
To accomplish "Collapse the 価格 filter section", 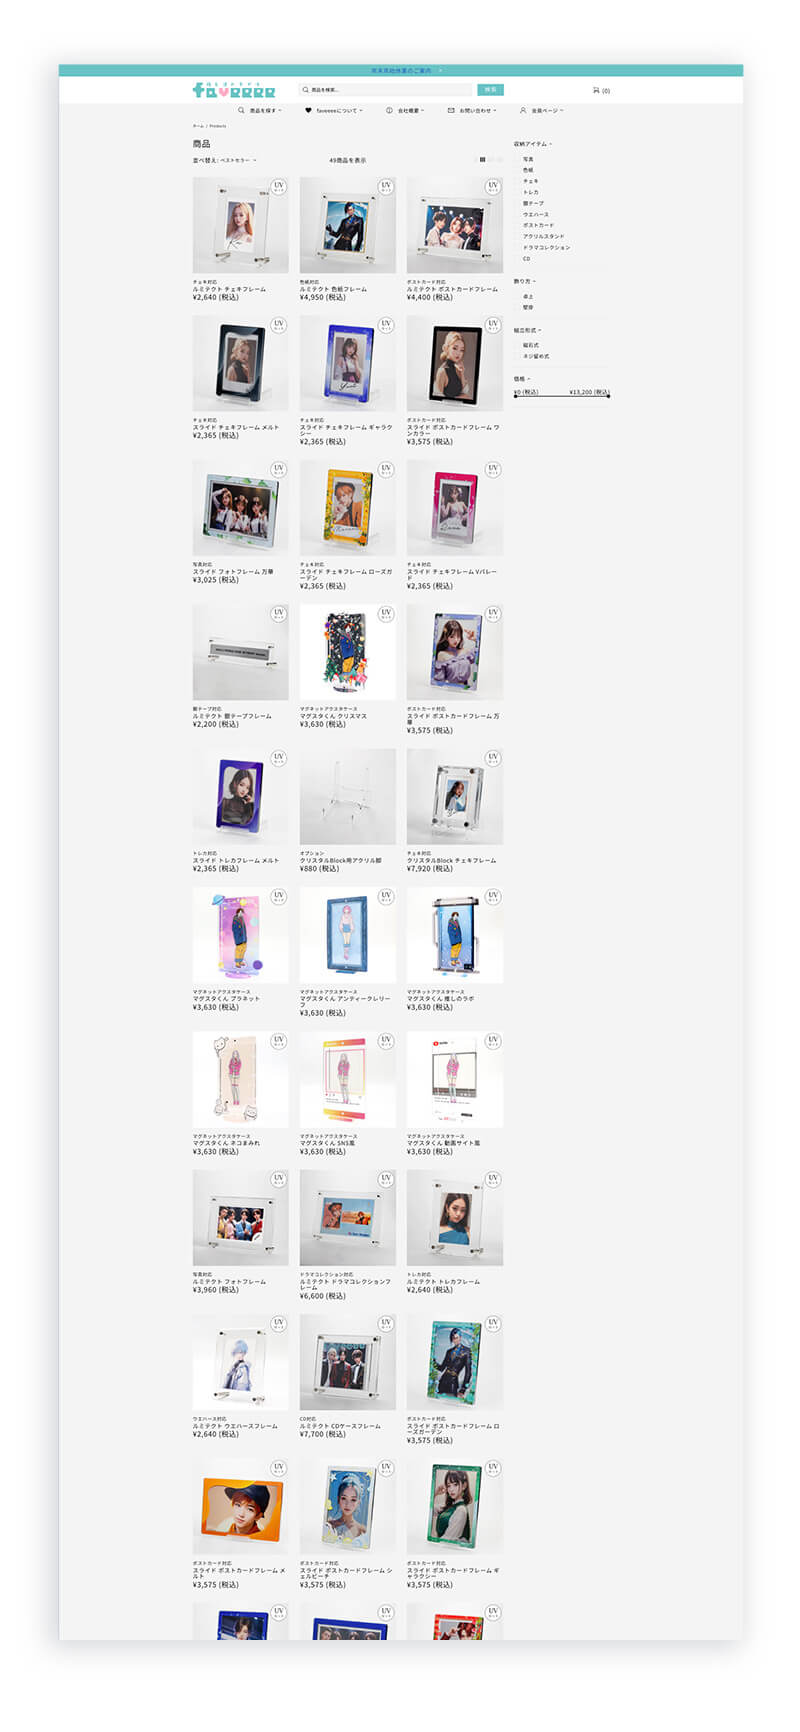I will [522, 379].
